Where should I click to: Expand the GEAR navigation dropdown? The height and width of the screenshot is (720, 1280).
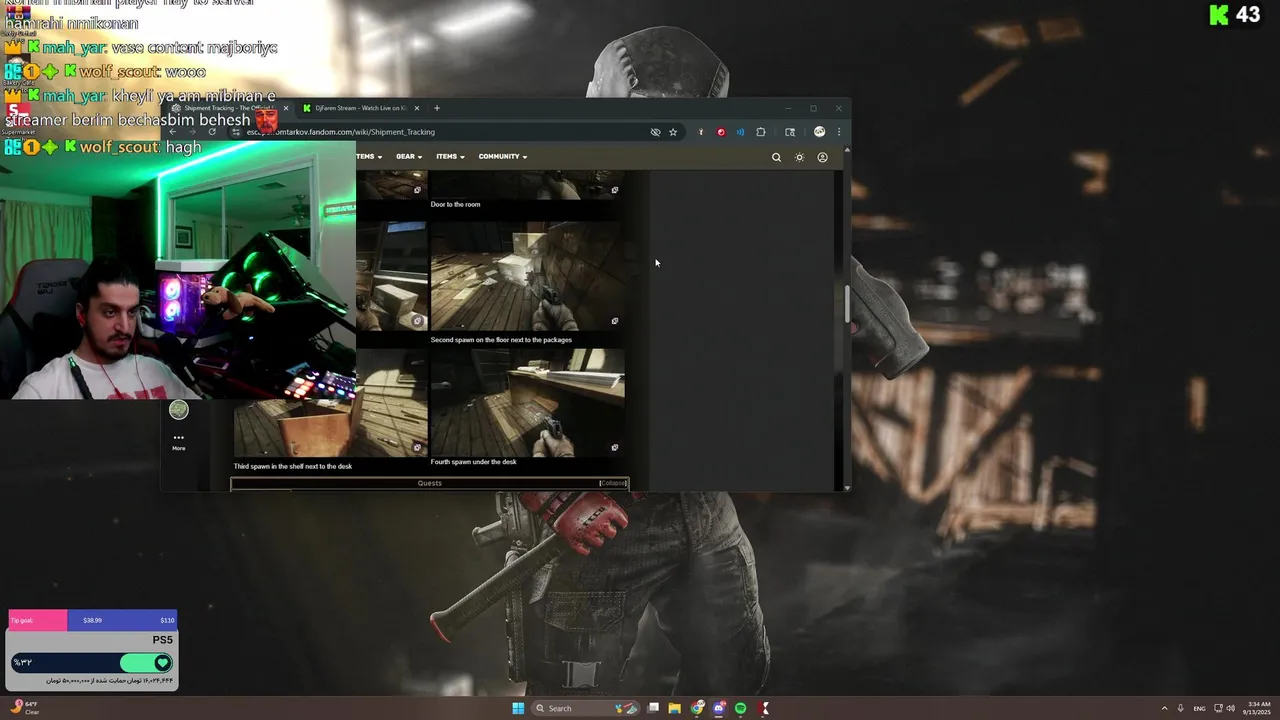409,157
